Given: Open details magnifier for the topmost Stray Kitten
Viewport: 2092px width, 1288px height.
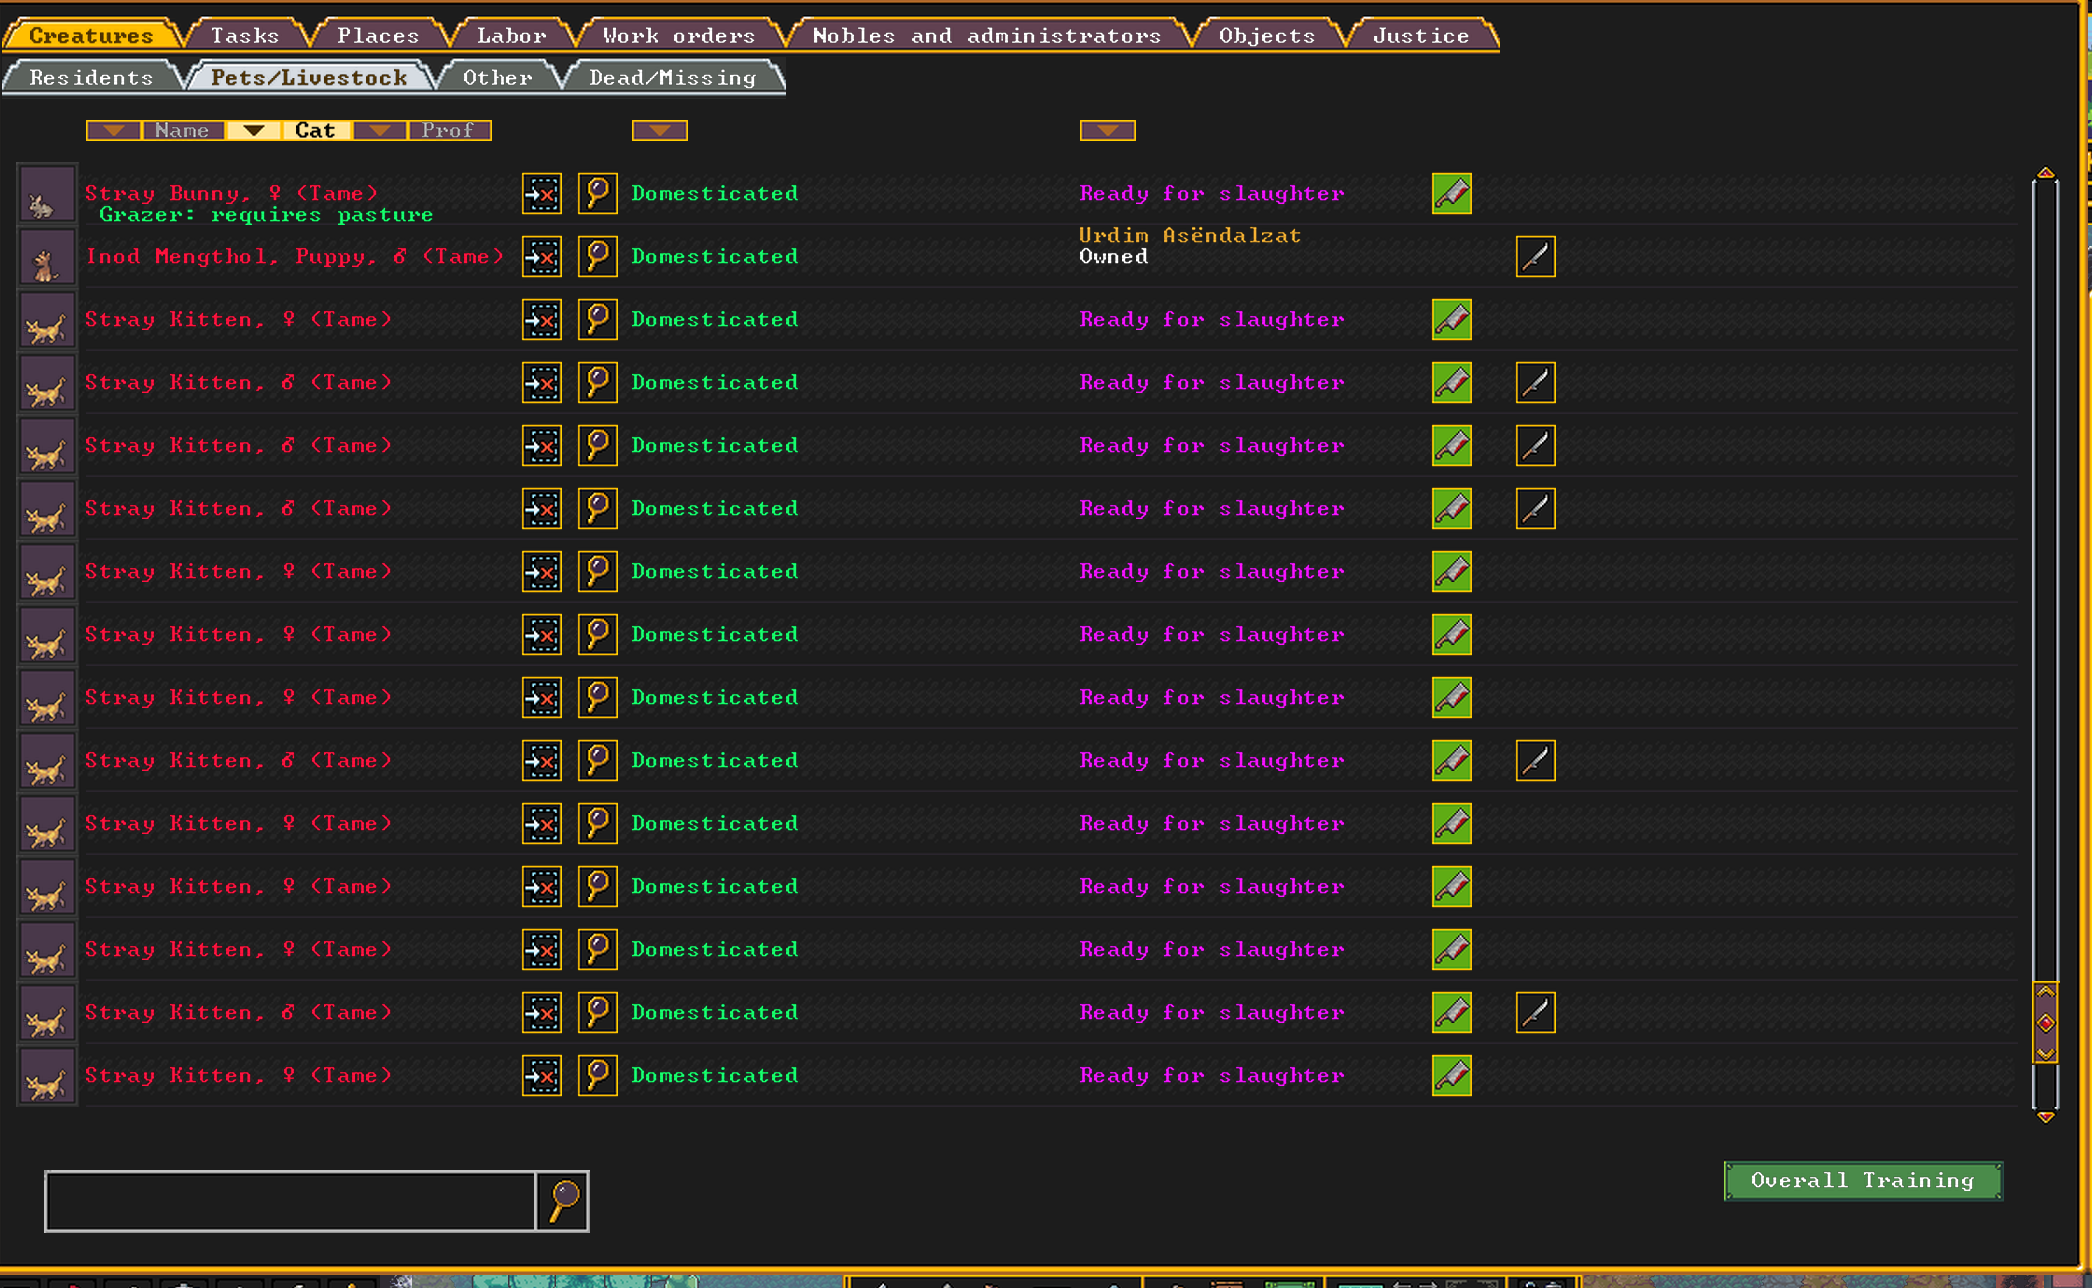Looking at the screenshot, I should click(598, 320).
